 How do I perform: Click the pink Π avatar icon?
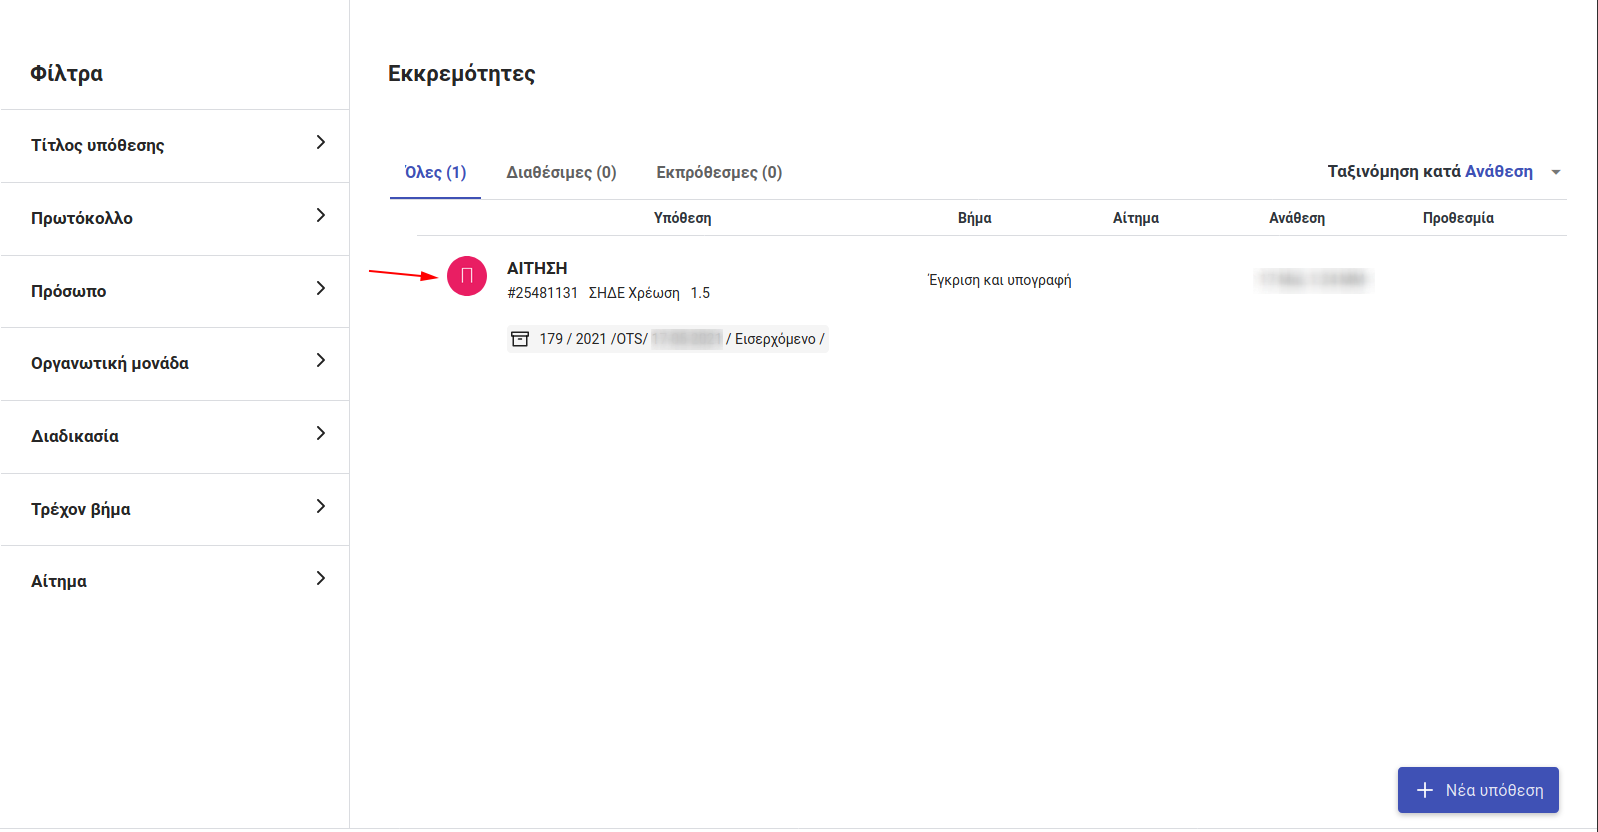click(x=466, y=276)
